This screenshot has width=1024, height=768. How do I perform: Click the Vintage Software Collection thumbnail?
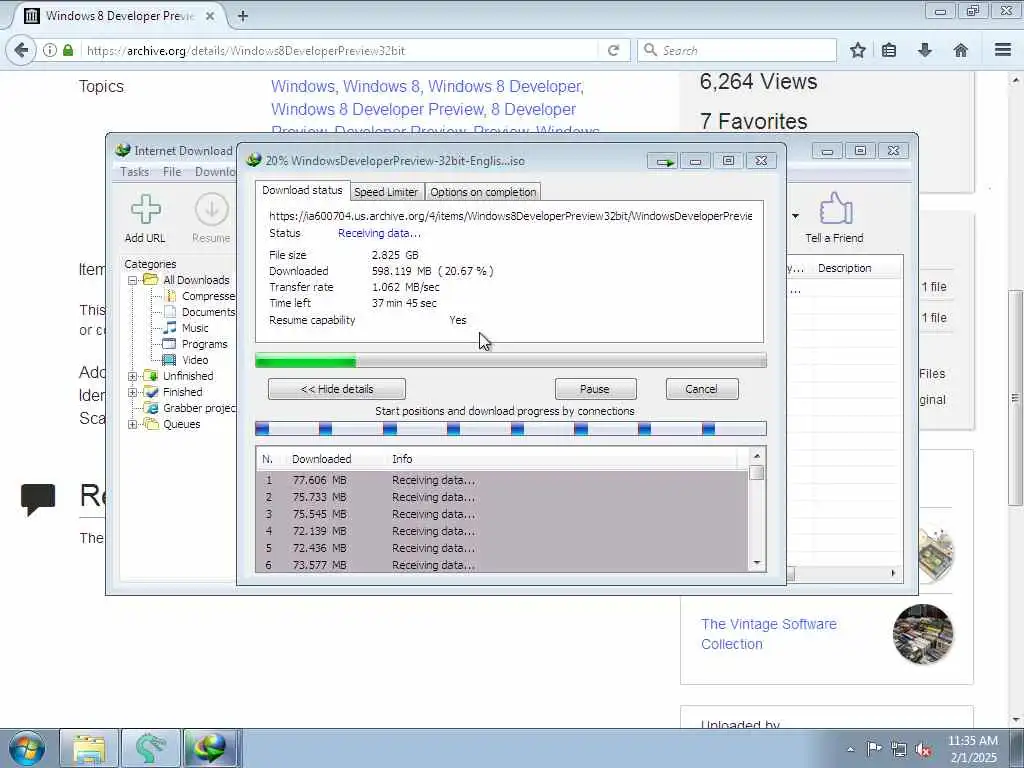click(x=923, y=633)
